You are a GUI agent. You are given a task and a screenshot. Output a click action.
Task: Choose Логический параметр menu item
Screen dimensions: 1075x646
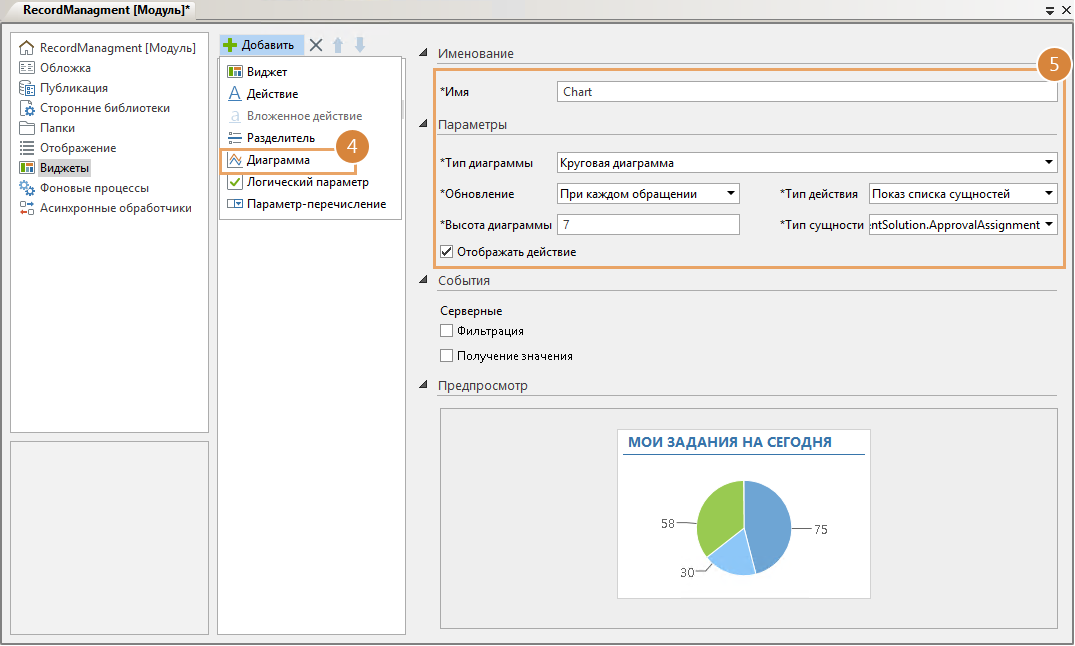pyautogui.click(x=307, y=182)
